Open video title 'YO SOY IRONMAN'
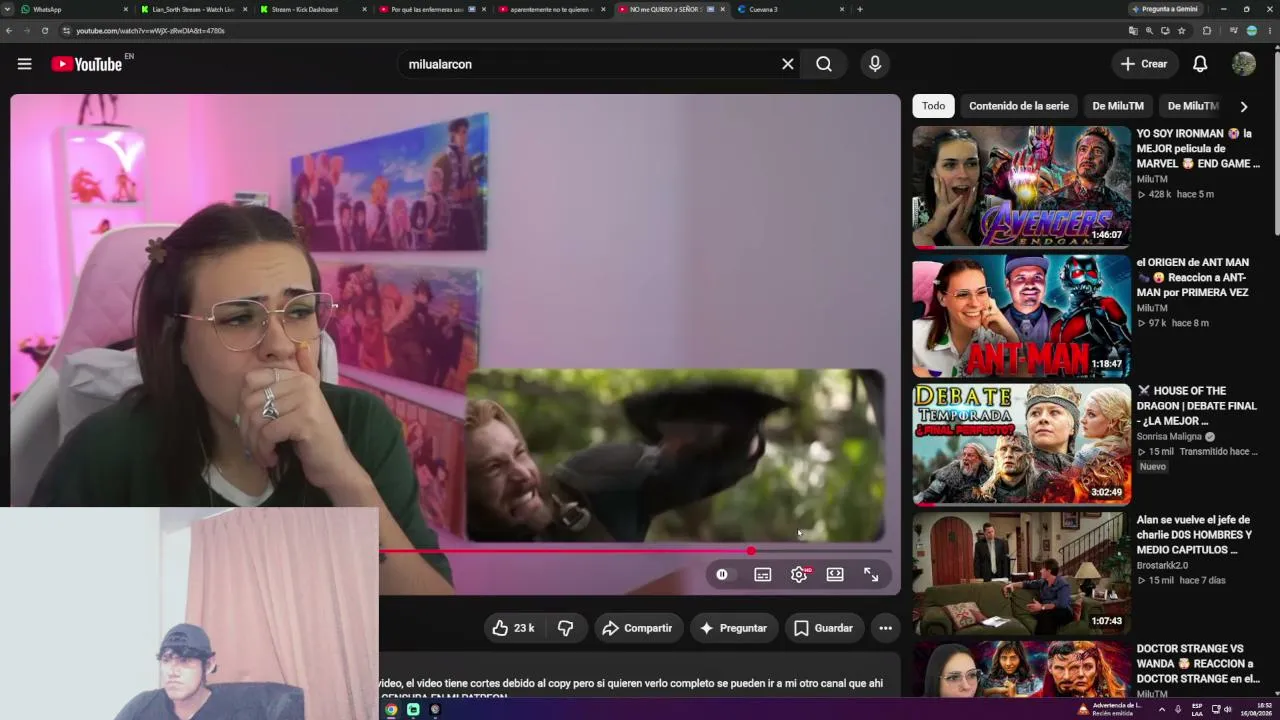Screen dimensions: 1280x720 (1198, 148)
